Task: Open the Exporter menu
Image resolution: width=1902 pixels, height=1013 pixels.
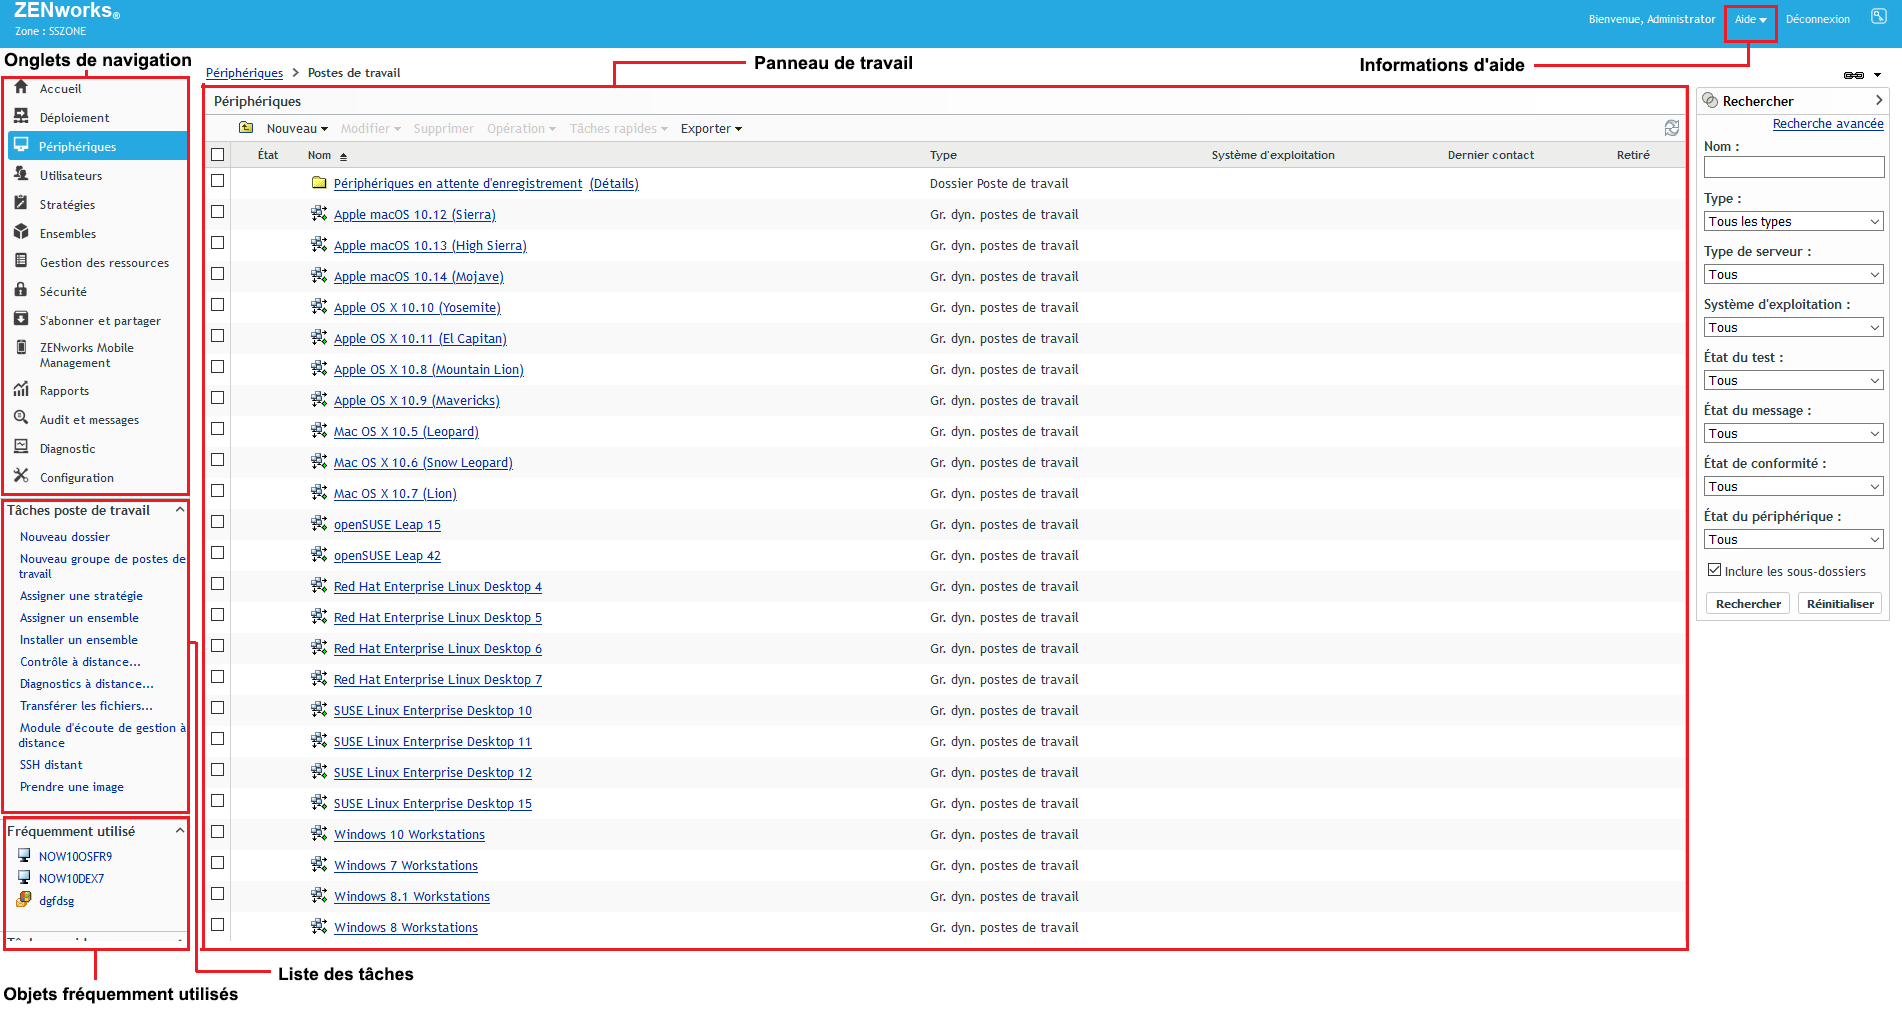Action: 711,129
